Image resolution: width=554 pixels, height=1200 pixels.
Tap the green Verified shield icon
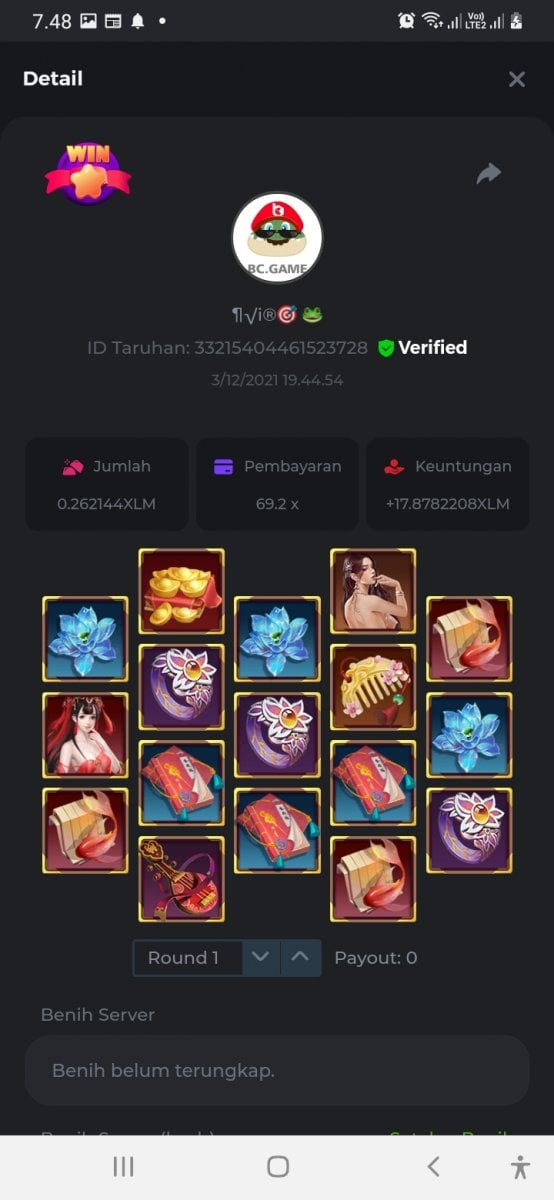[x=386, y=348]
